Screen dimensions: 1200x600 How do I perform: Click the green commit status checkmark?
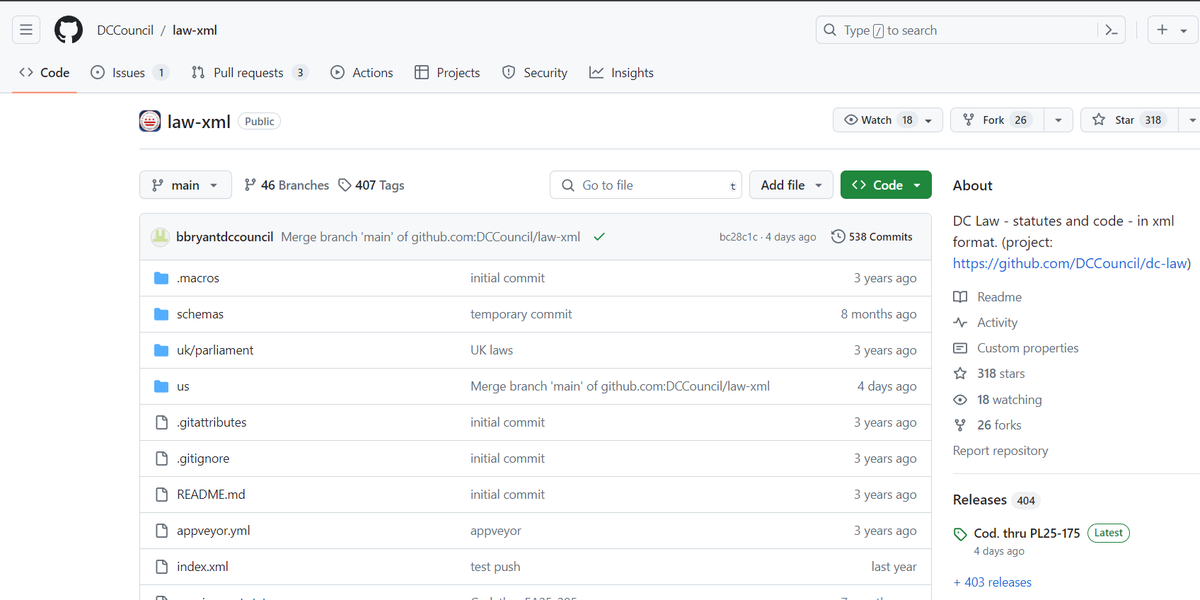pos(599,237)
